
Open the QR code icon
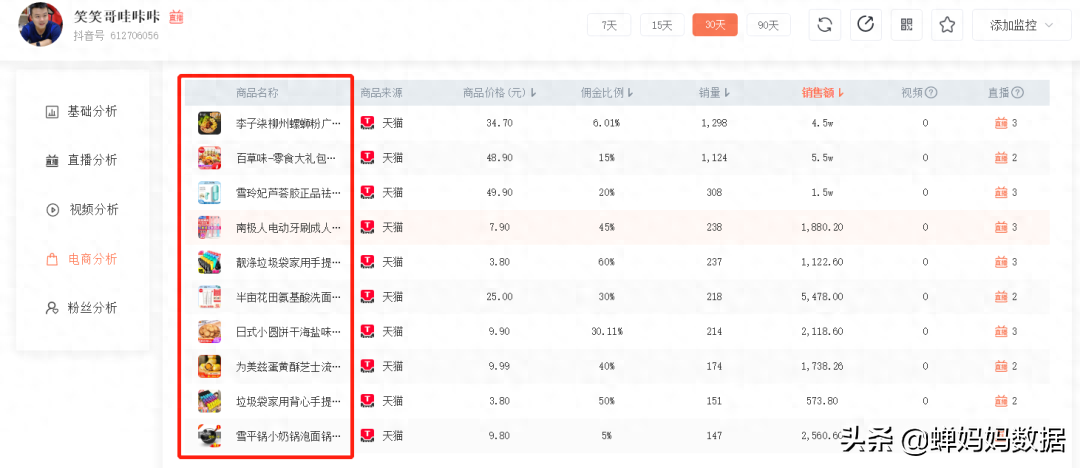coord(906,25)
